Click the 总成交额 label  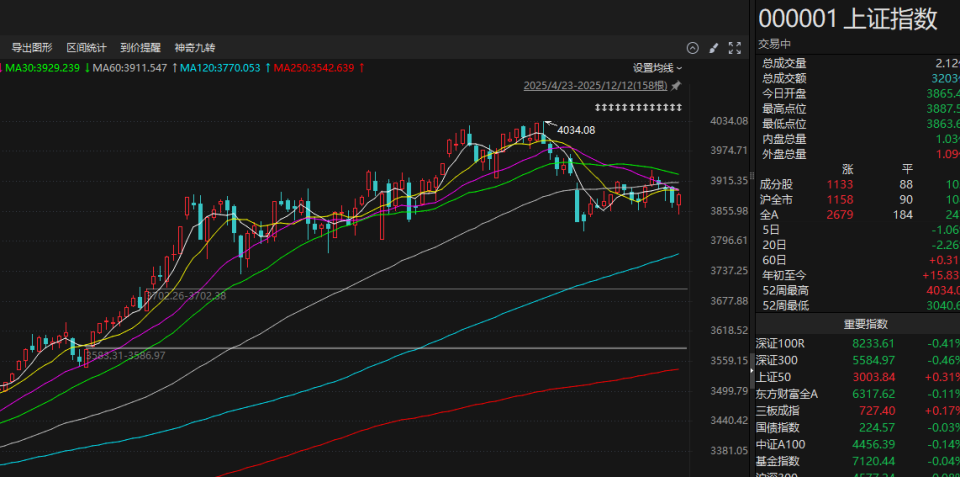(x=784, y=78)
